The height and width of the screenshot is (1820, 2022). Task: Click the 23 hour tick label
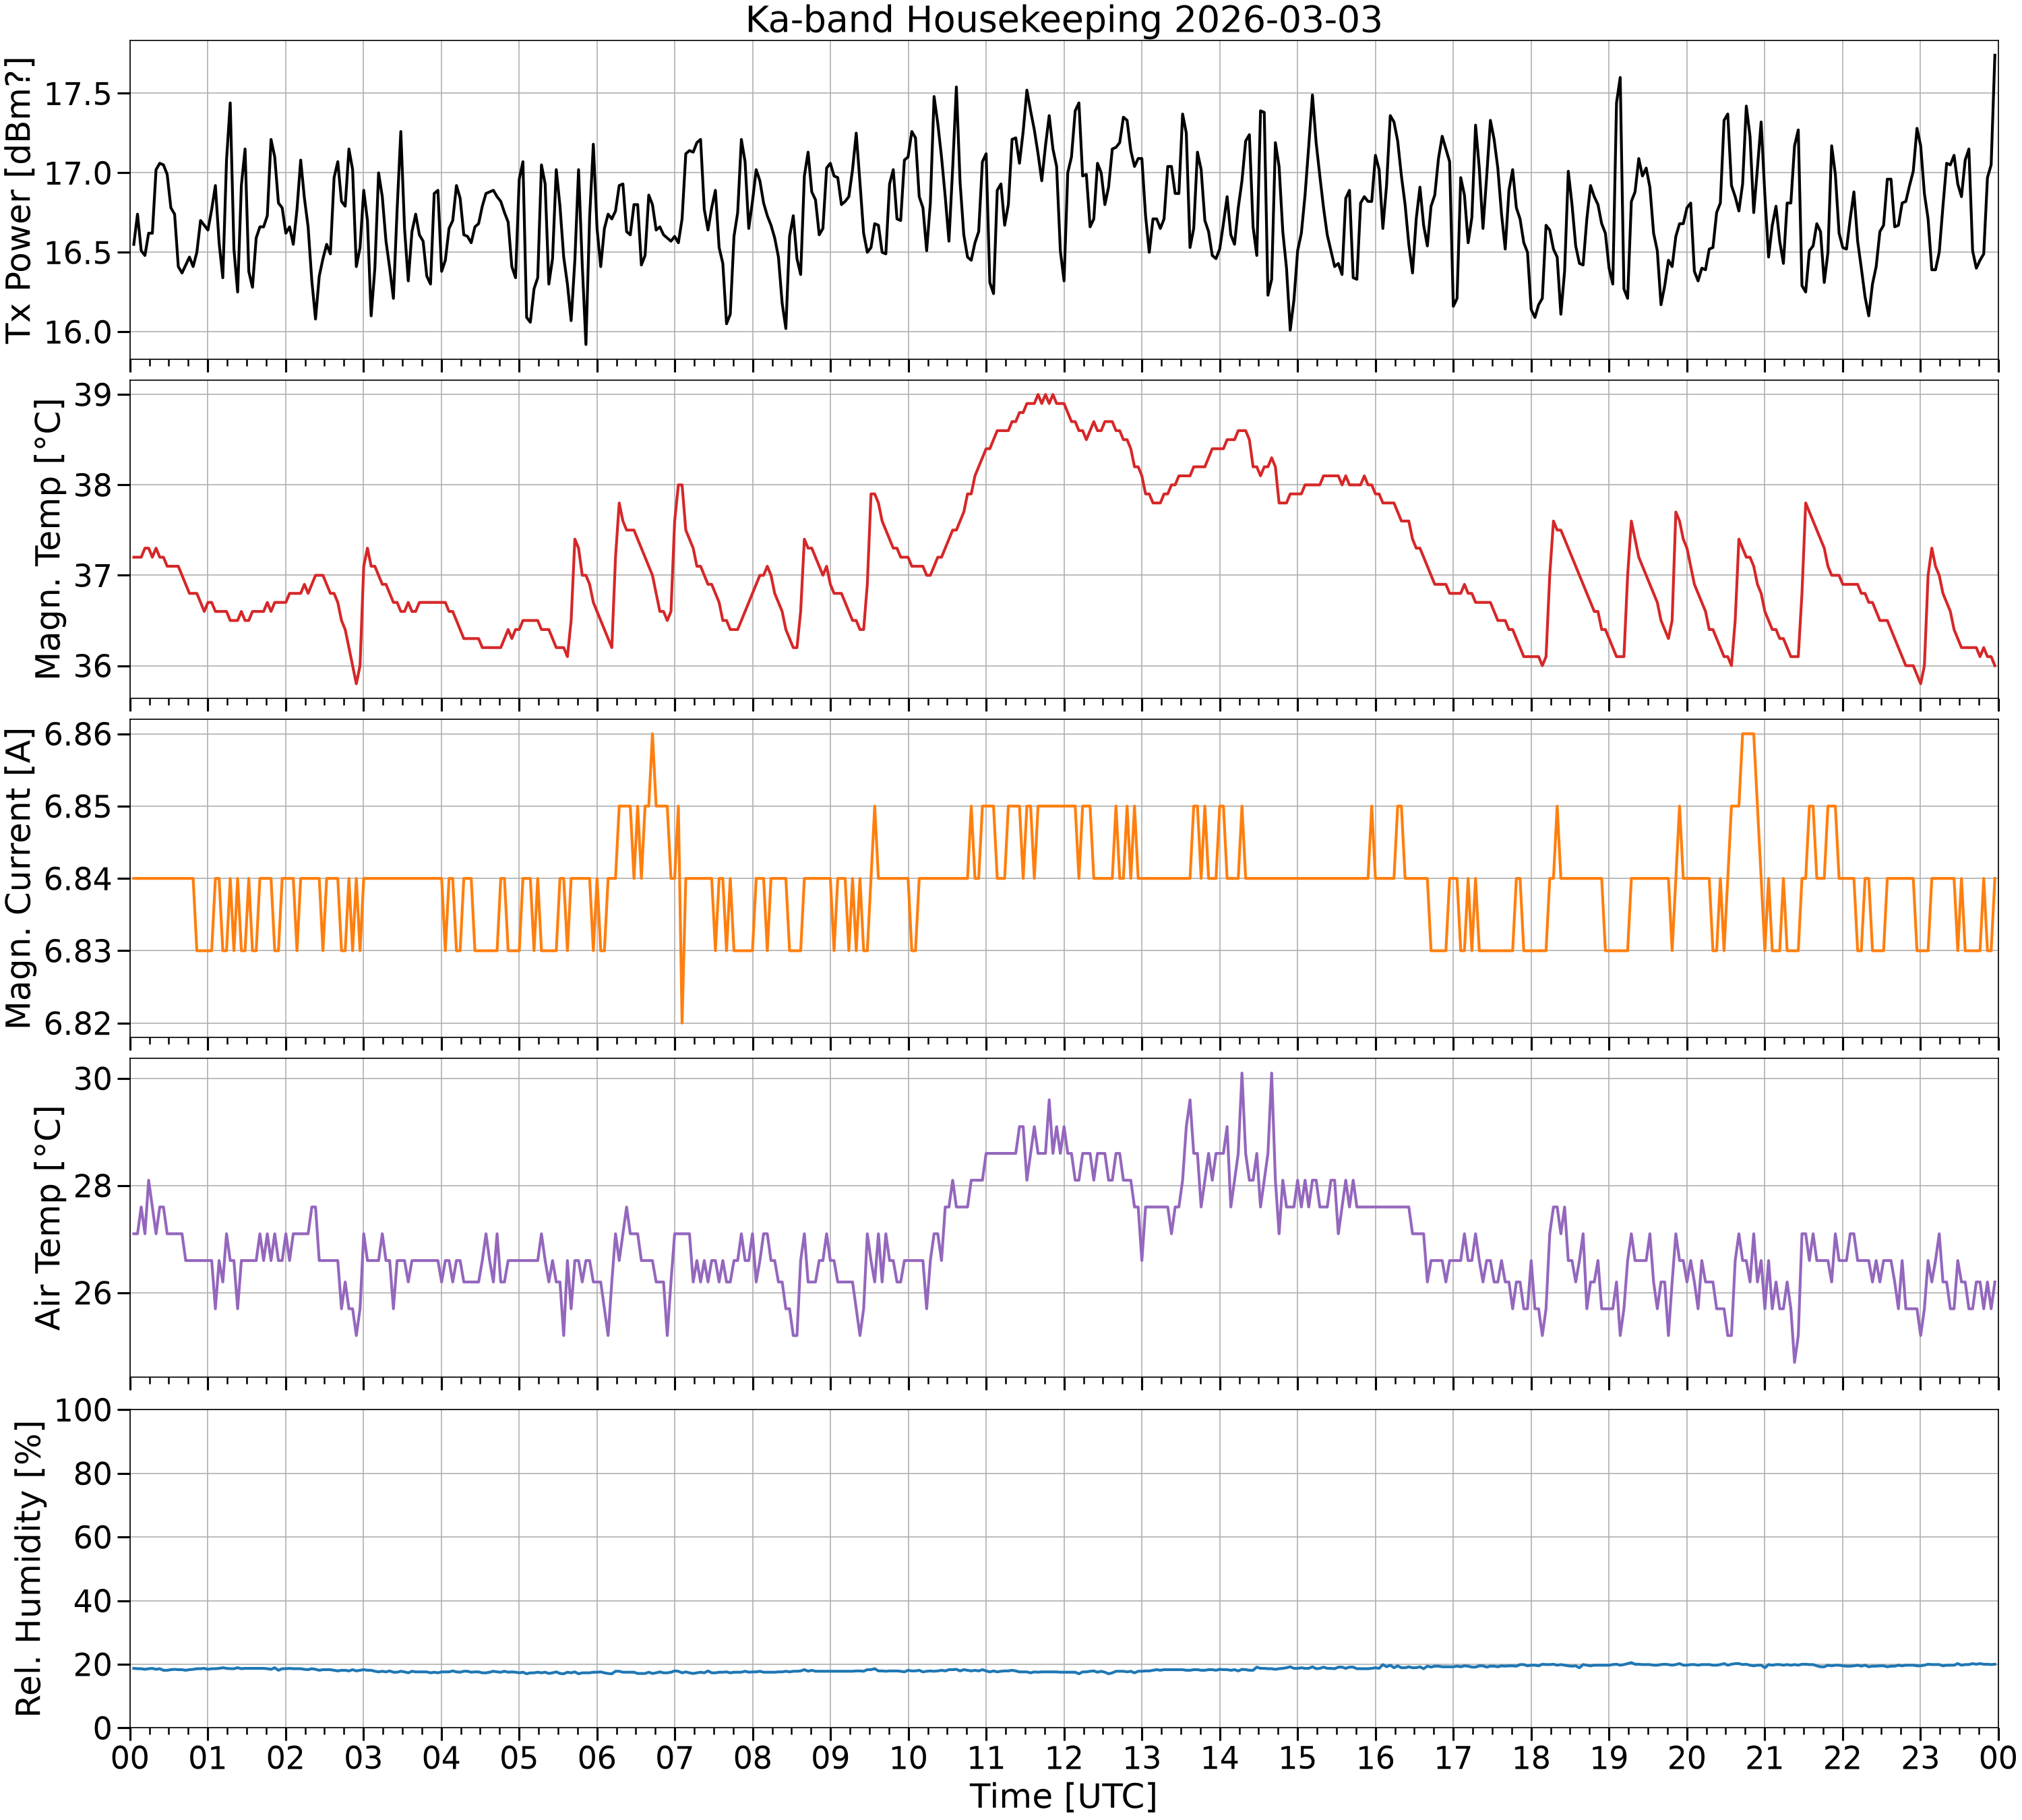(1920, 1756)
